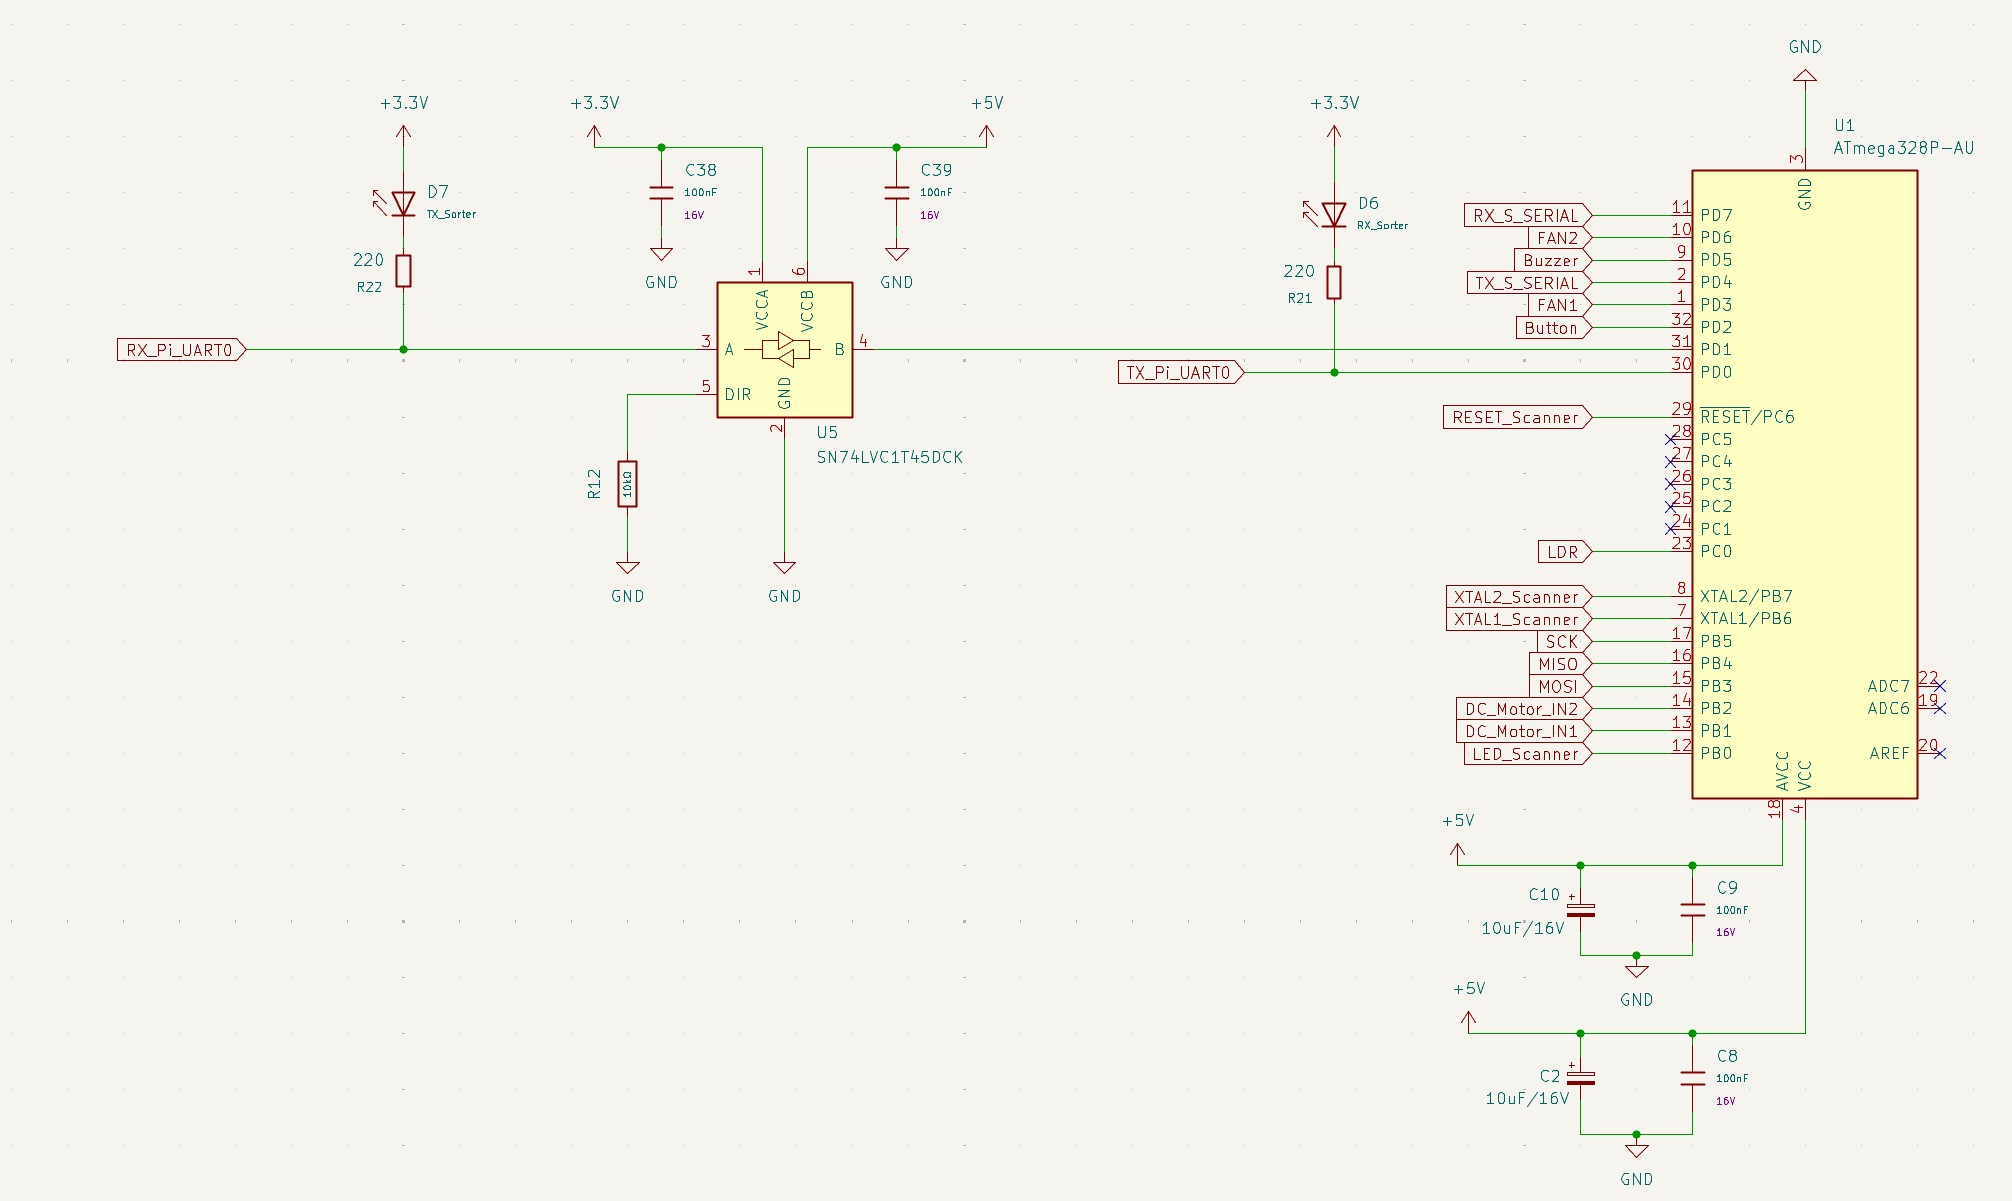Select capacitor C8 symbol
Viewport: 2012px width, 1201px height.
click(x=1692, y=1078)
